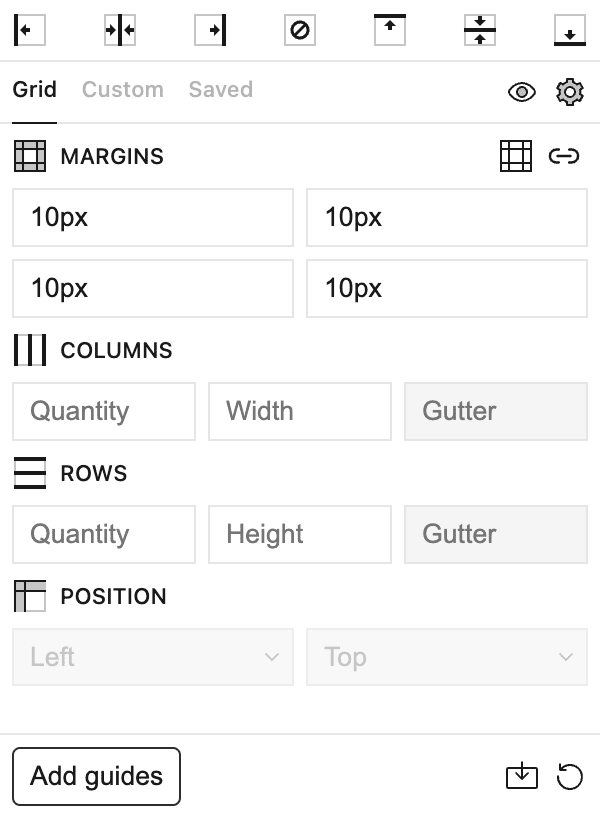Add guide to right edge
Image resolution: width=600 pixels, height=818 pixels.
pos(210,30)
